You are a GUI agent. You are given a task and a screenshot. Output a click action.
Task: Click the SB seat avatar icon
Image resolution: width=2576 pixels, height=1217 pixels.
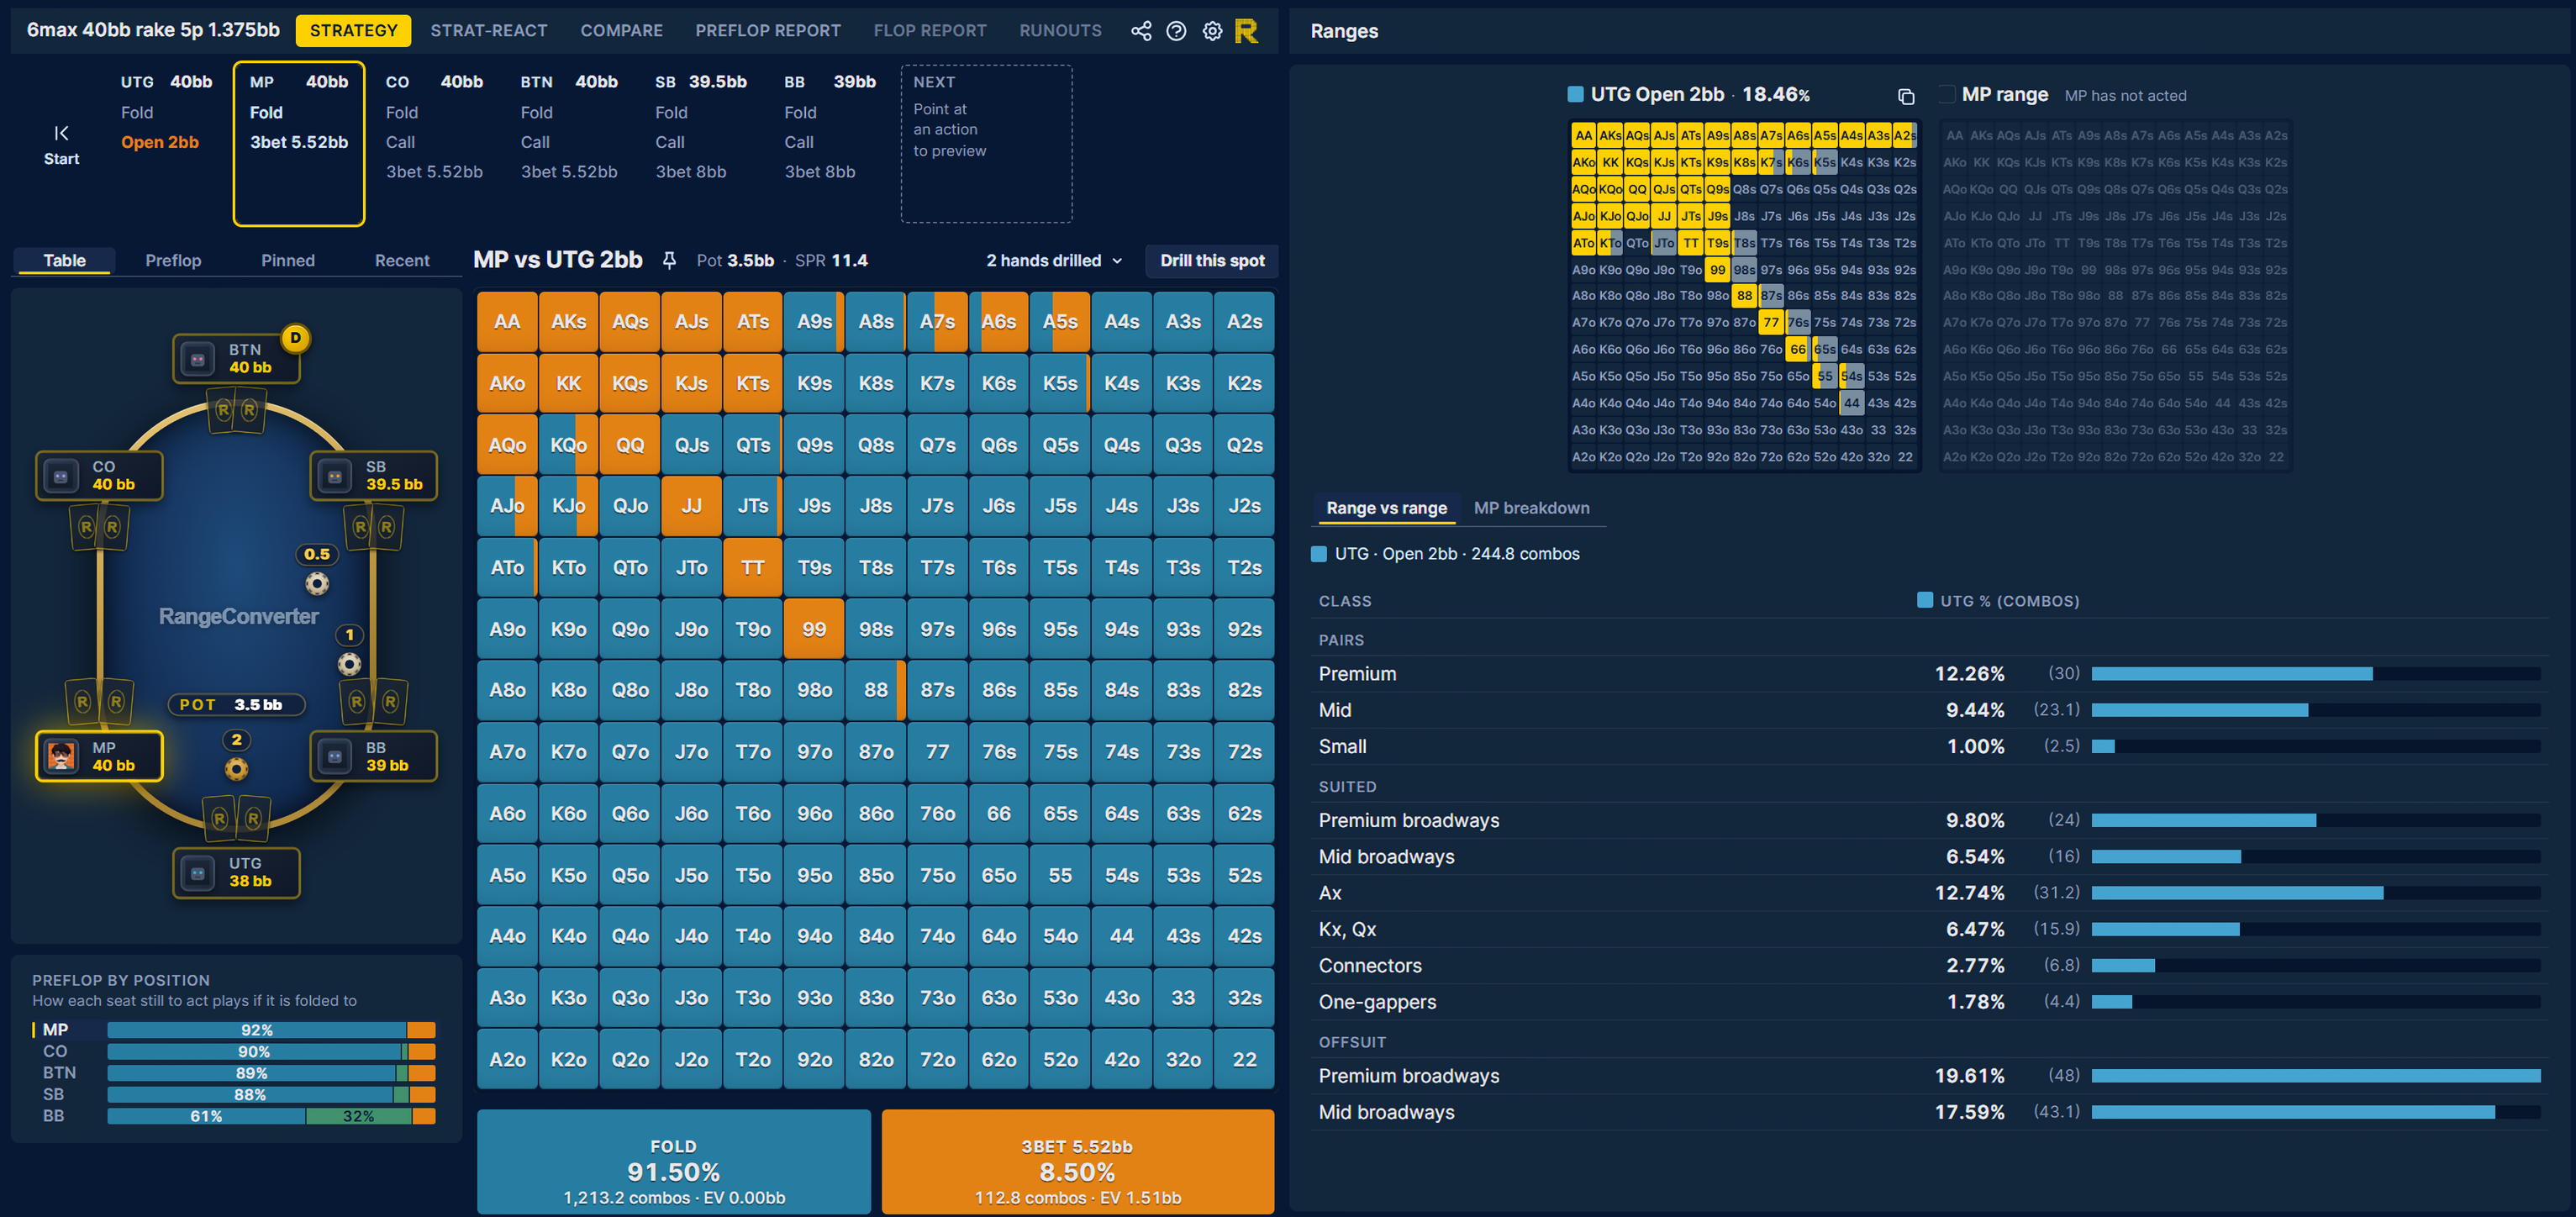pyautogui.click(x=335, y=475)
